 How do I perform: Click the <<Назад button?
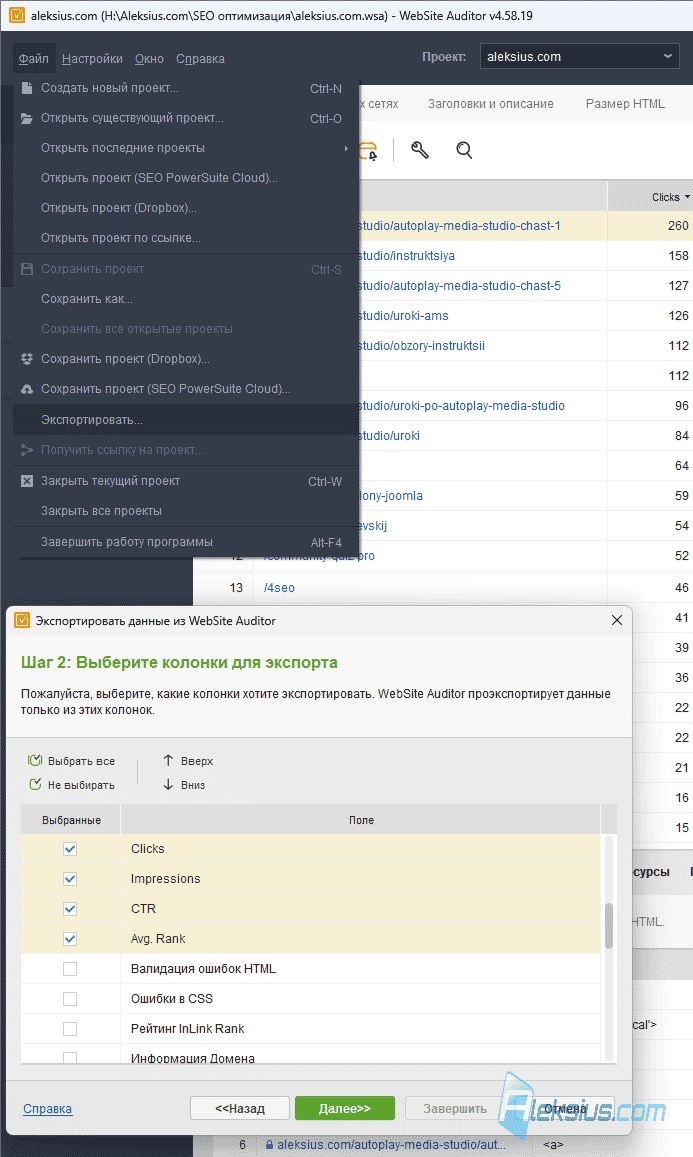pos(240,1108)
